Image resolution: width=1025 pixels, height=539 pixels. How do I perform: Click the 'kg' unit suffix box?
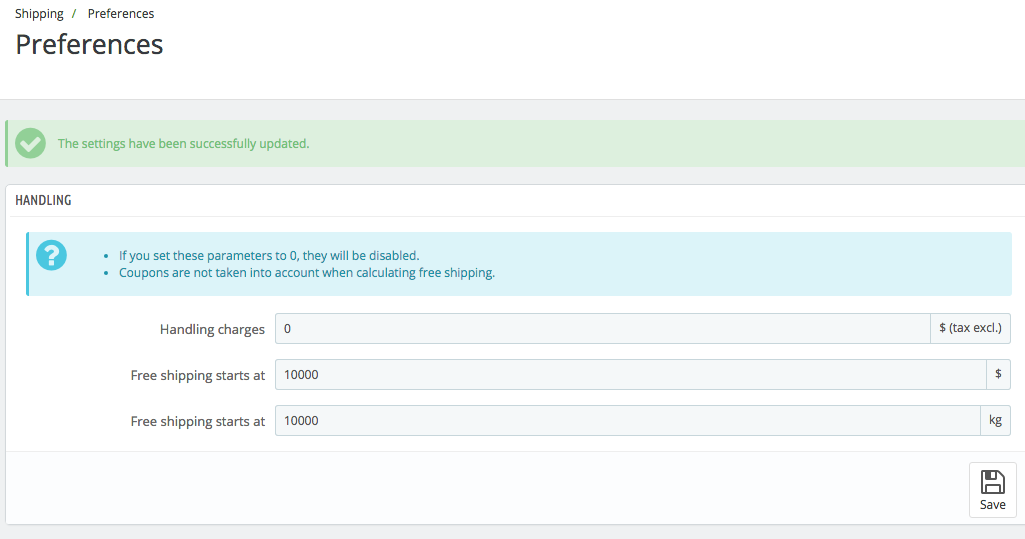(996, 420)
